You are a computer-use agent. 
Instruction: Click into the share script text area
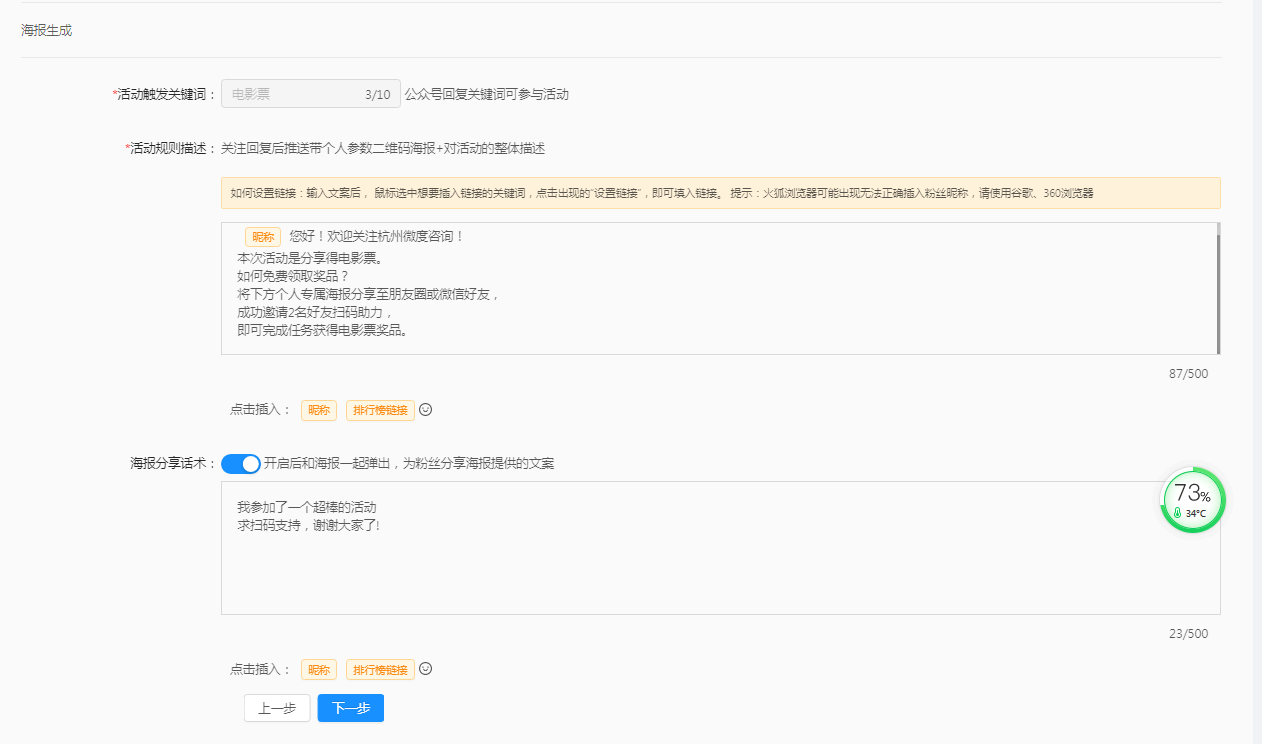(720, 548)
